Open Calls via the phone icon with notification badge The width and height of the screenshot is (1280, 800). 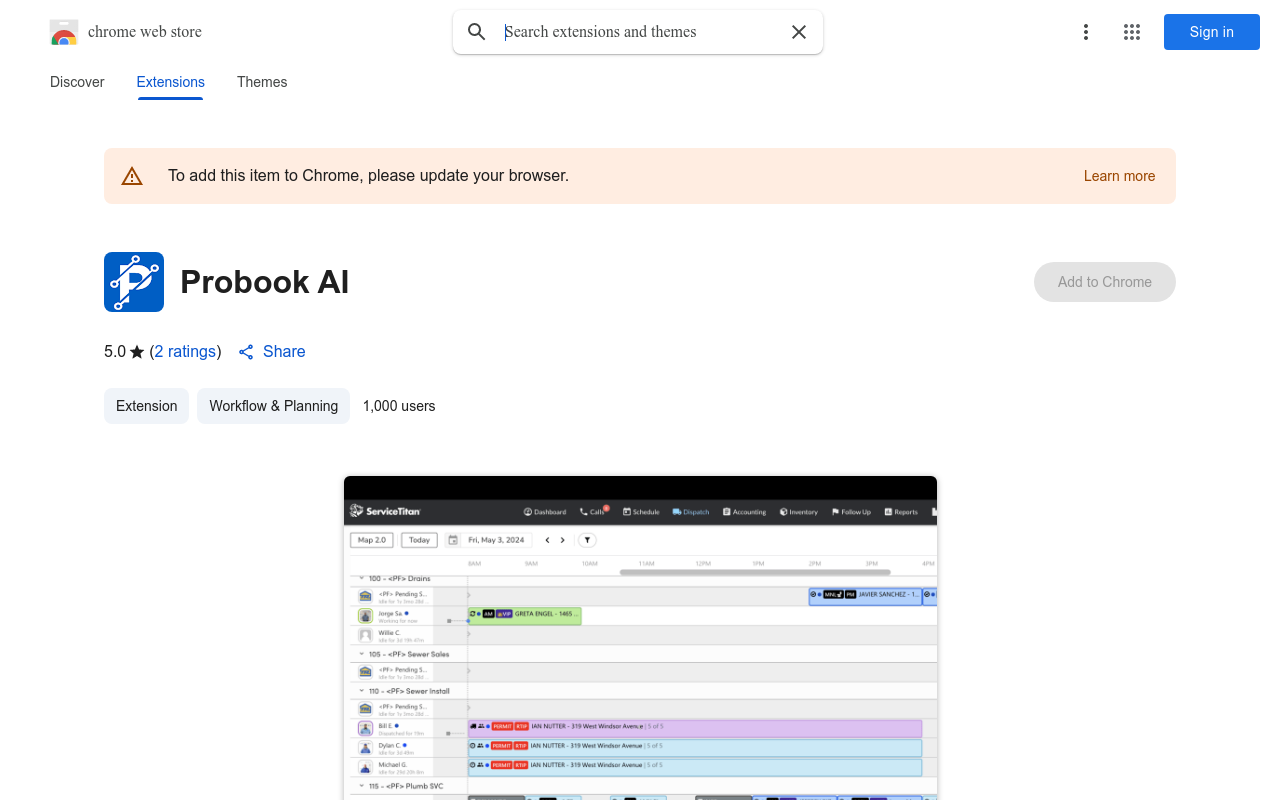click(584, 512)
